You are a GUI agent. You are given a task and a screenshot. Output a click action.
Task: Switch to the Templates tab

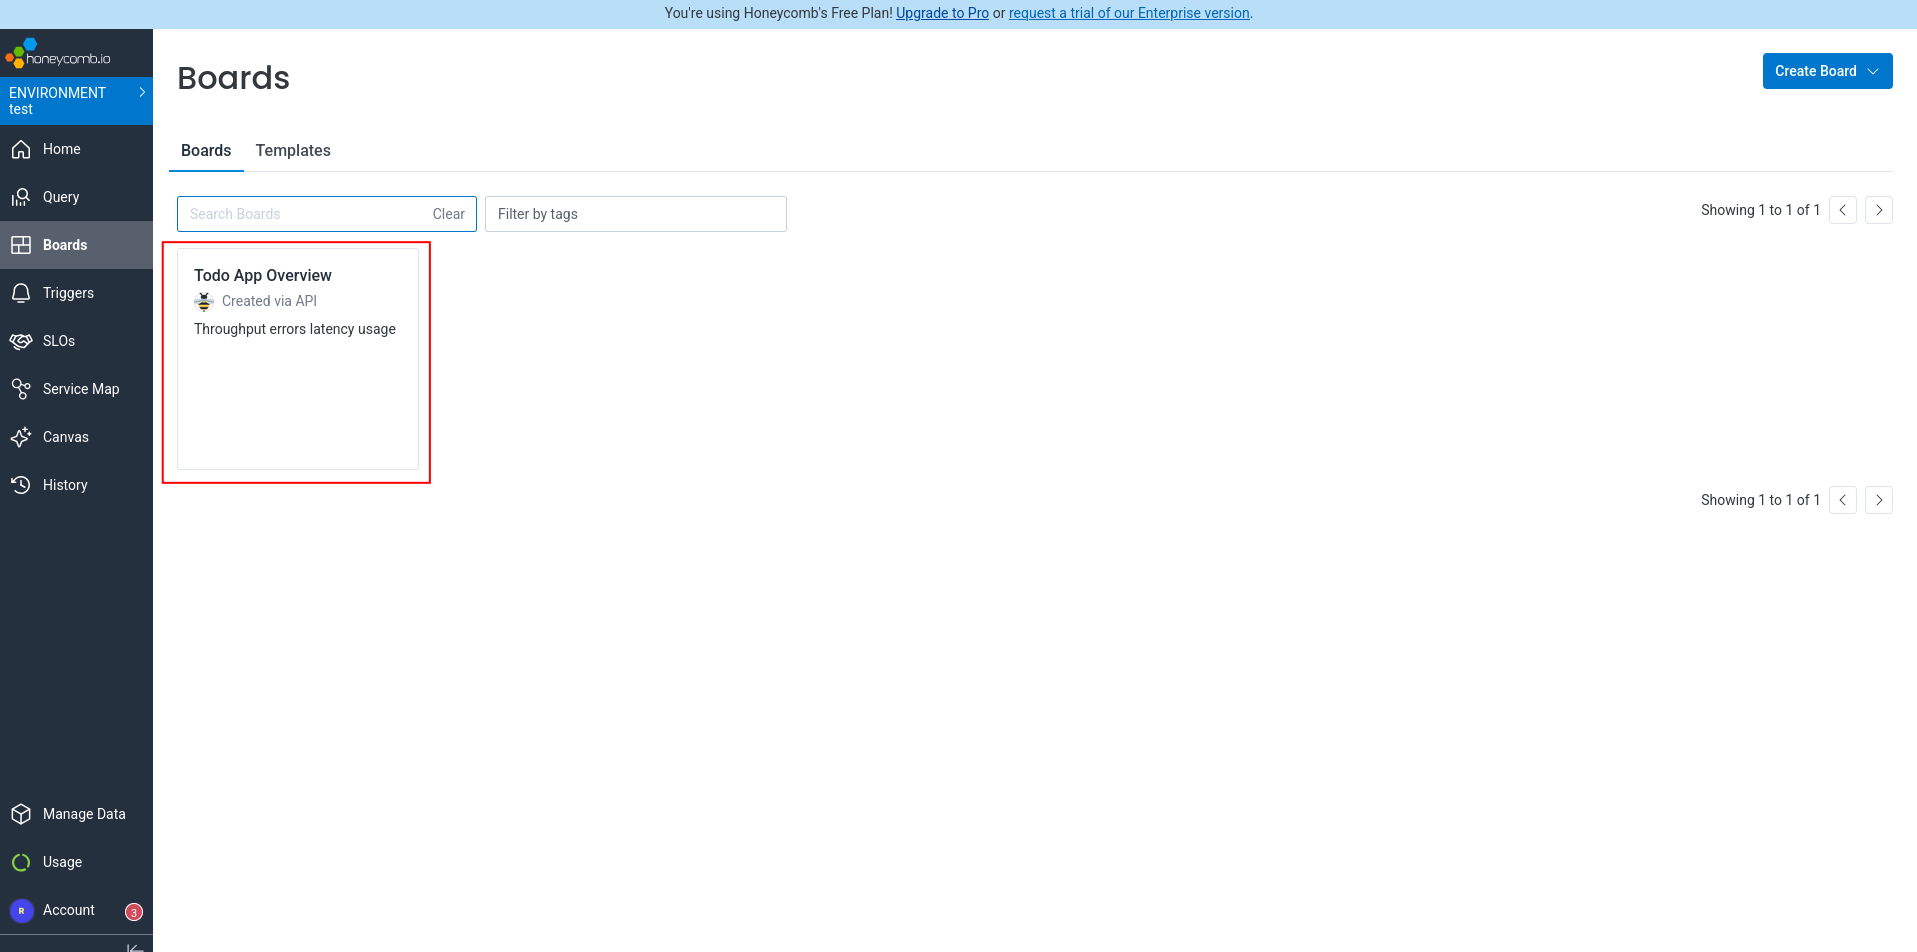coord(293,150)
